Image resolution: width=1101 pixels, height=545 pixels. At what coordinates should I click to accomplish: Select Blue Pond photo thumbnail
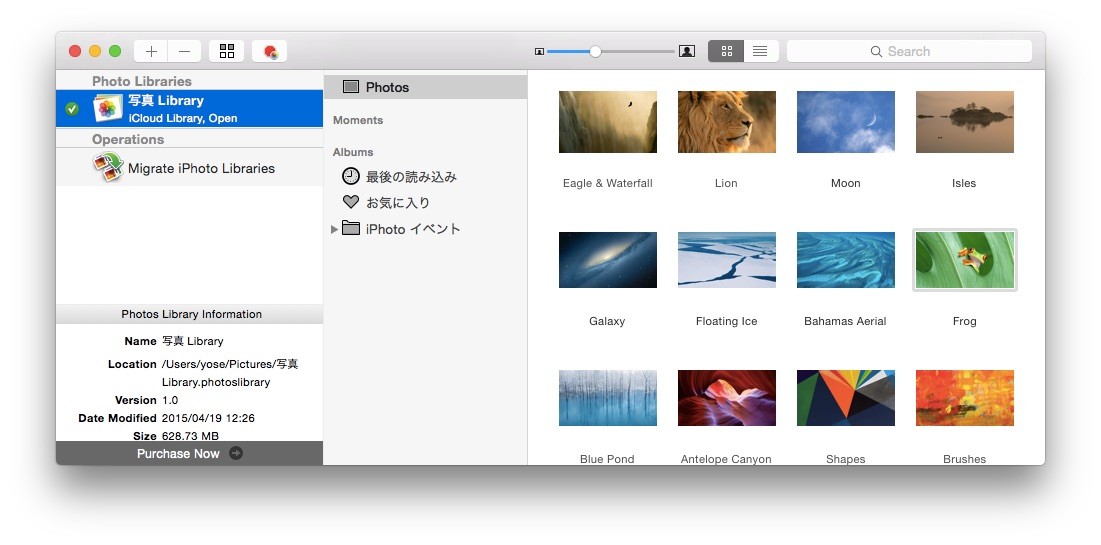tap(607, 398)
